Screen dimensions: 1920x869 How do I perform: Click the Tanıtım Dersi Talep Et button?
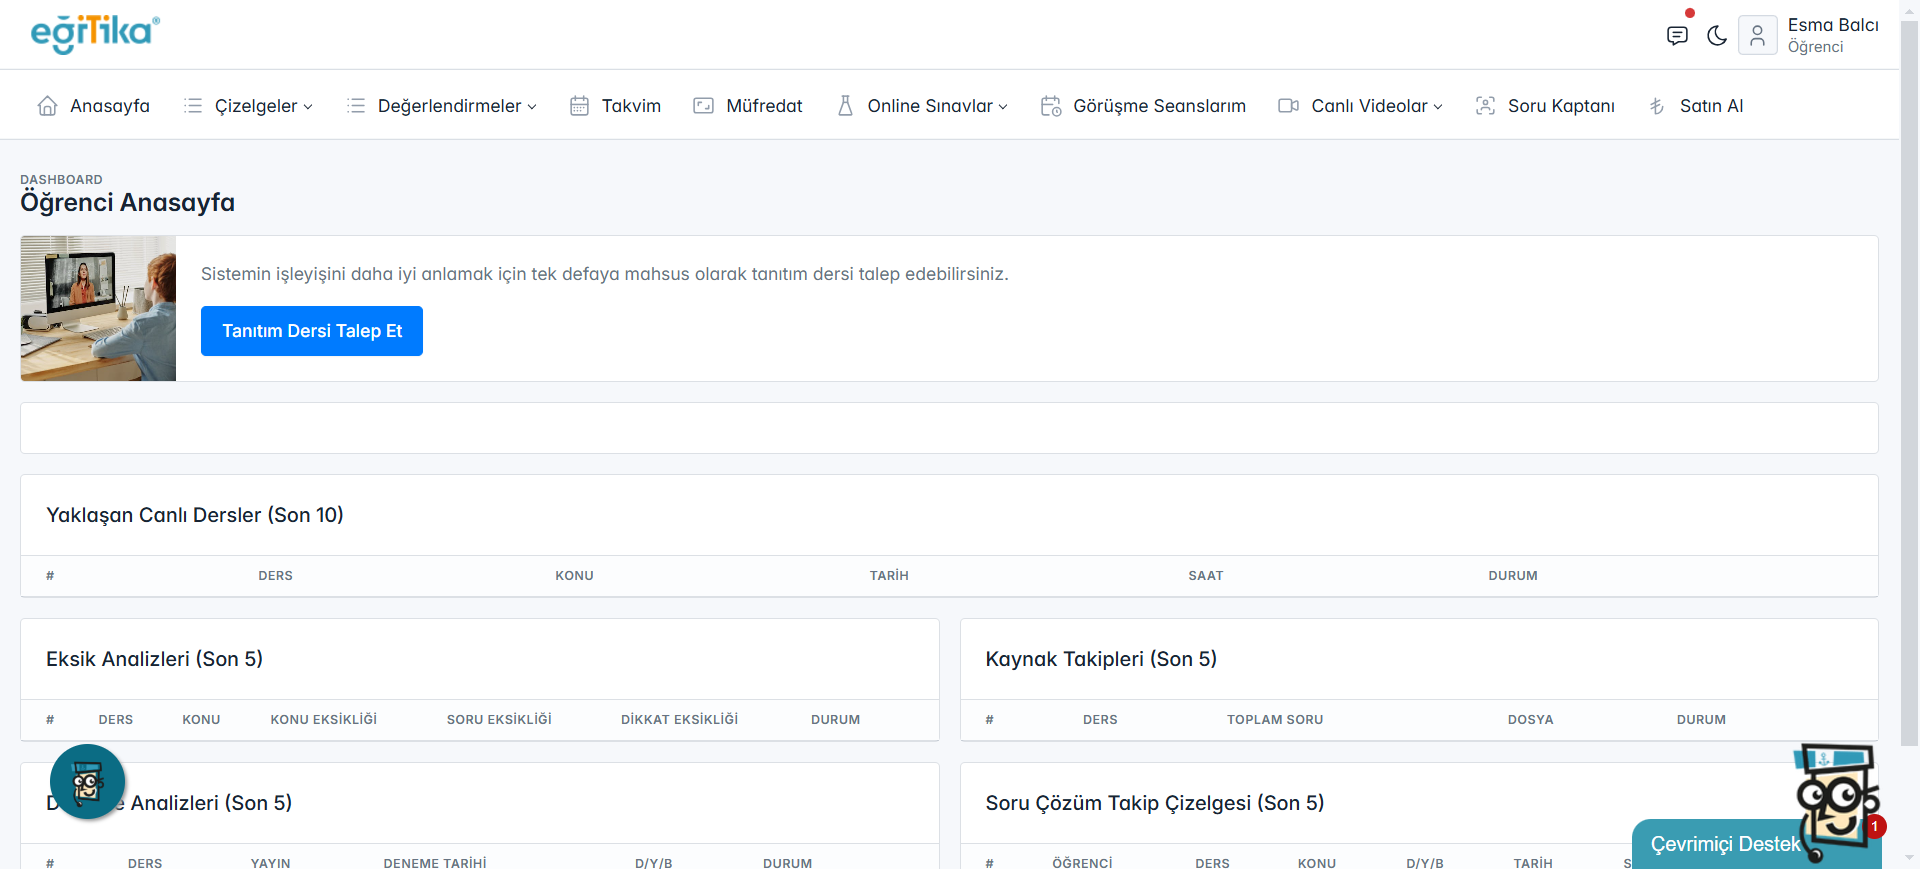tap(312, 331)
